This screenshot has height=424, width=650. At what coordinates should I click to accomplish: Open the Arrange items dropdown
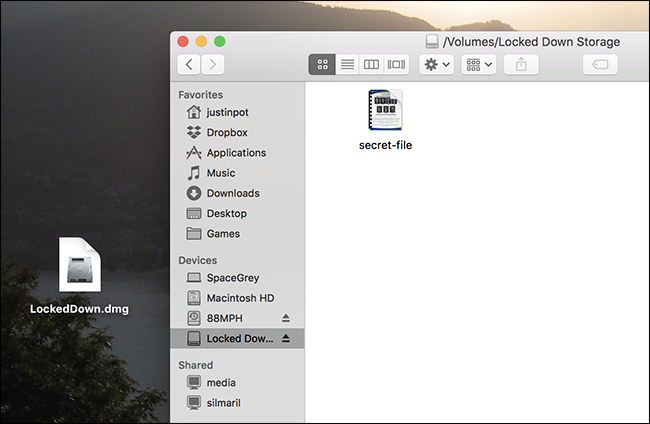(x=479, y=64)
